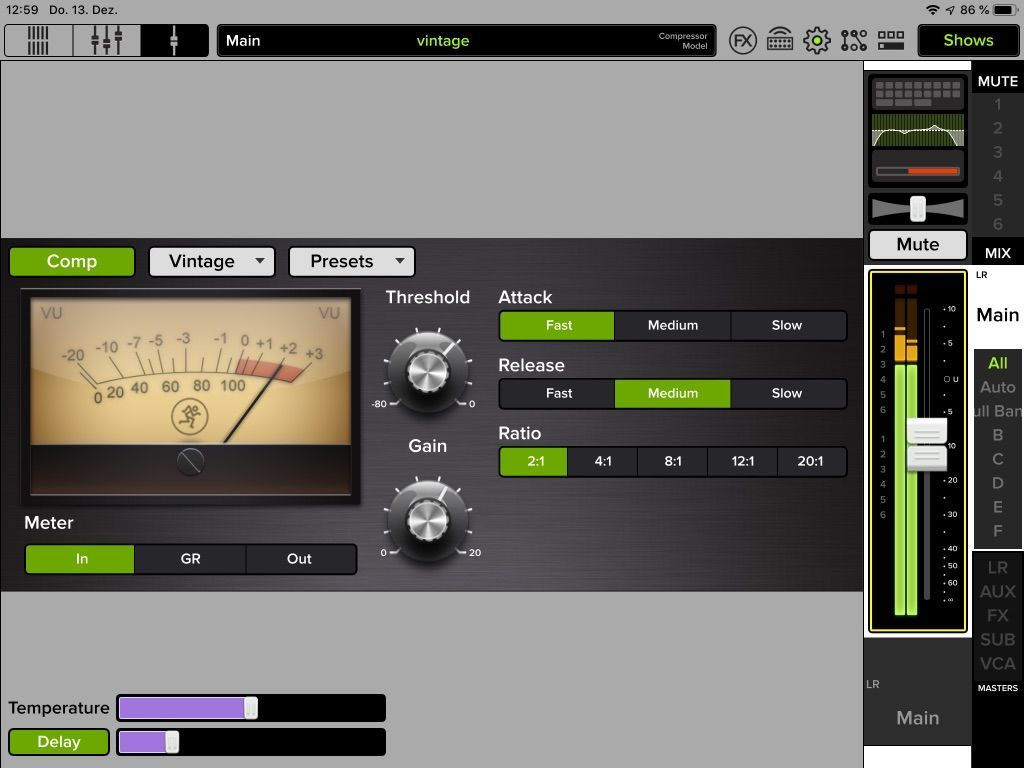Open the settings gear icon
Image resolution: width=1024 pixels, height=768 pixels.
816,40
